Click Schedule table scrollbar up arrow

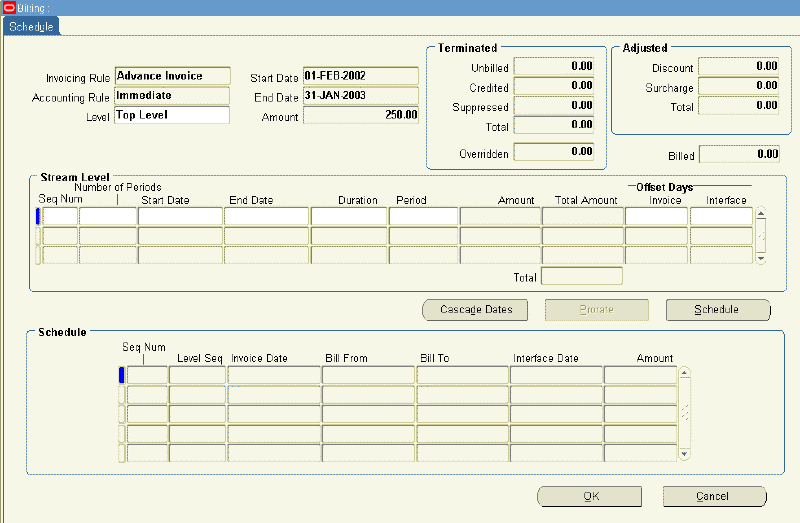click(x=685, y=373)
